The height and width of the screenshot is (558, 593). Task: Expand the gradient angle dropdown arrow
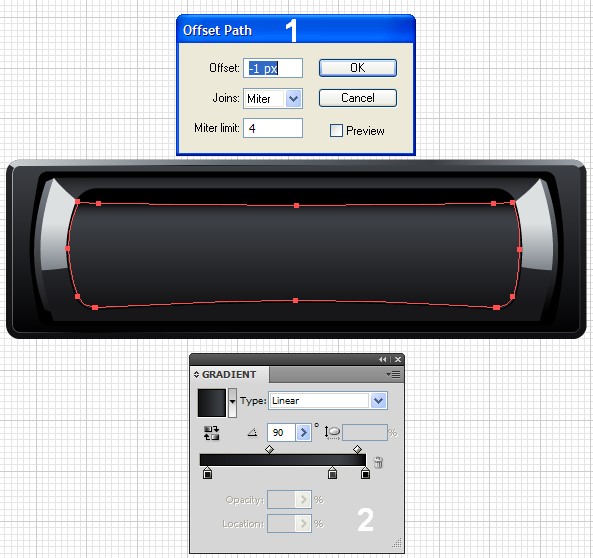[303, 432]
